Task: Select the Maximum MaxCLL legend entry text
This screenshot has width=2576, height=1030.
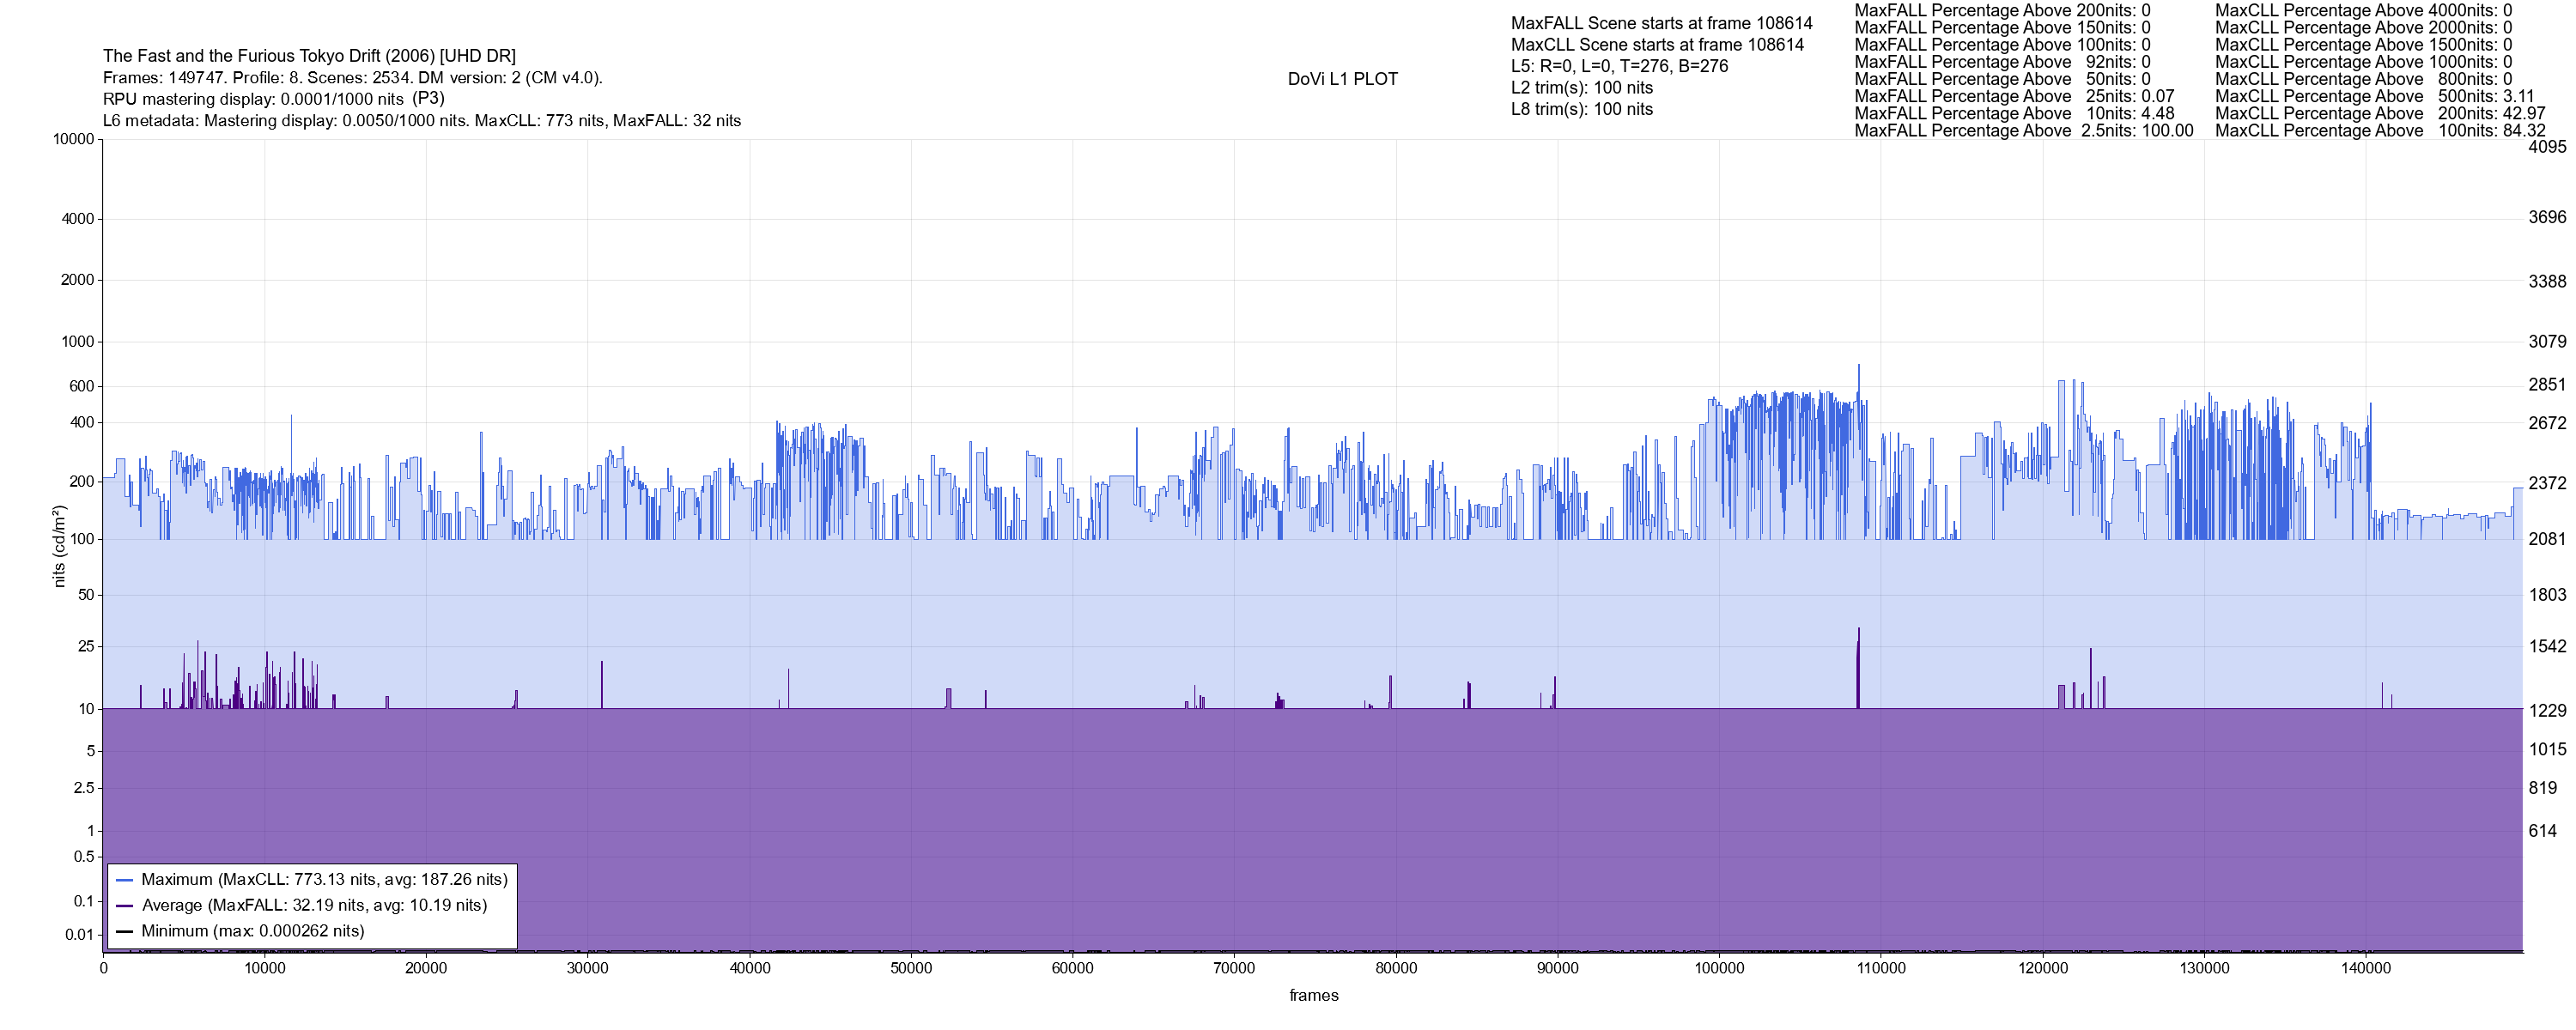Action: point(324,880)
